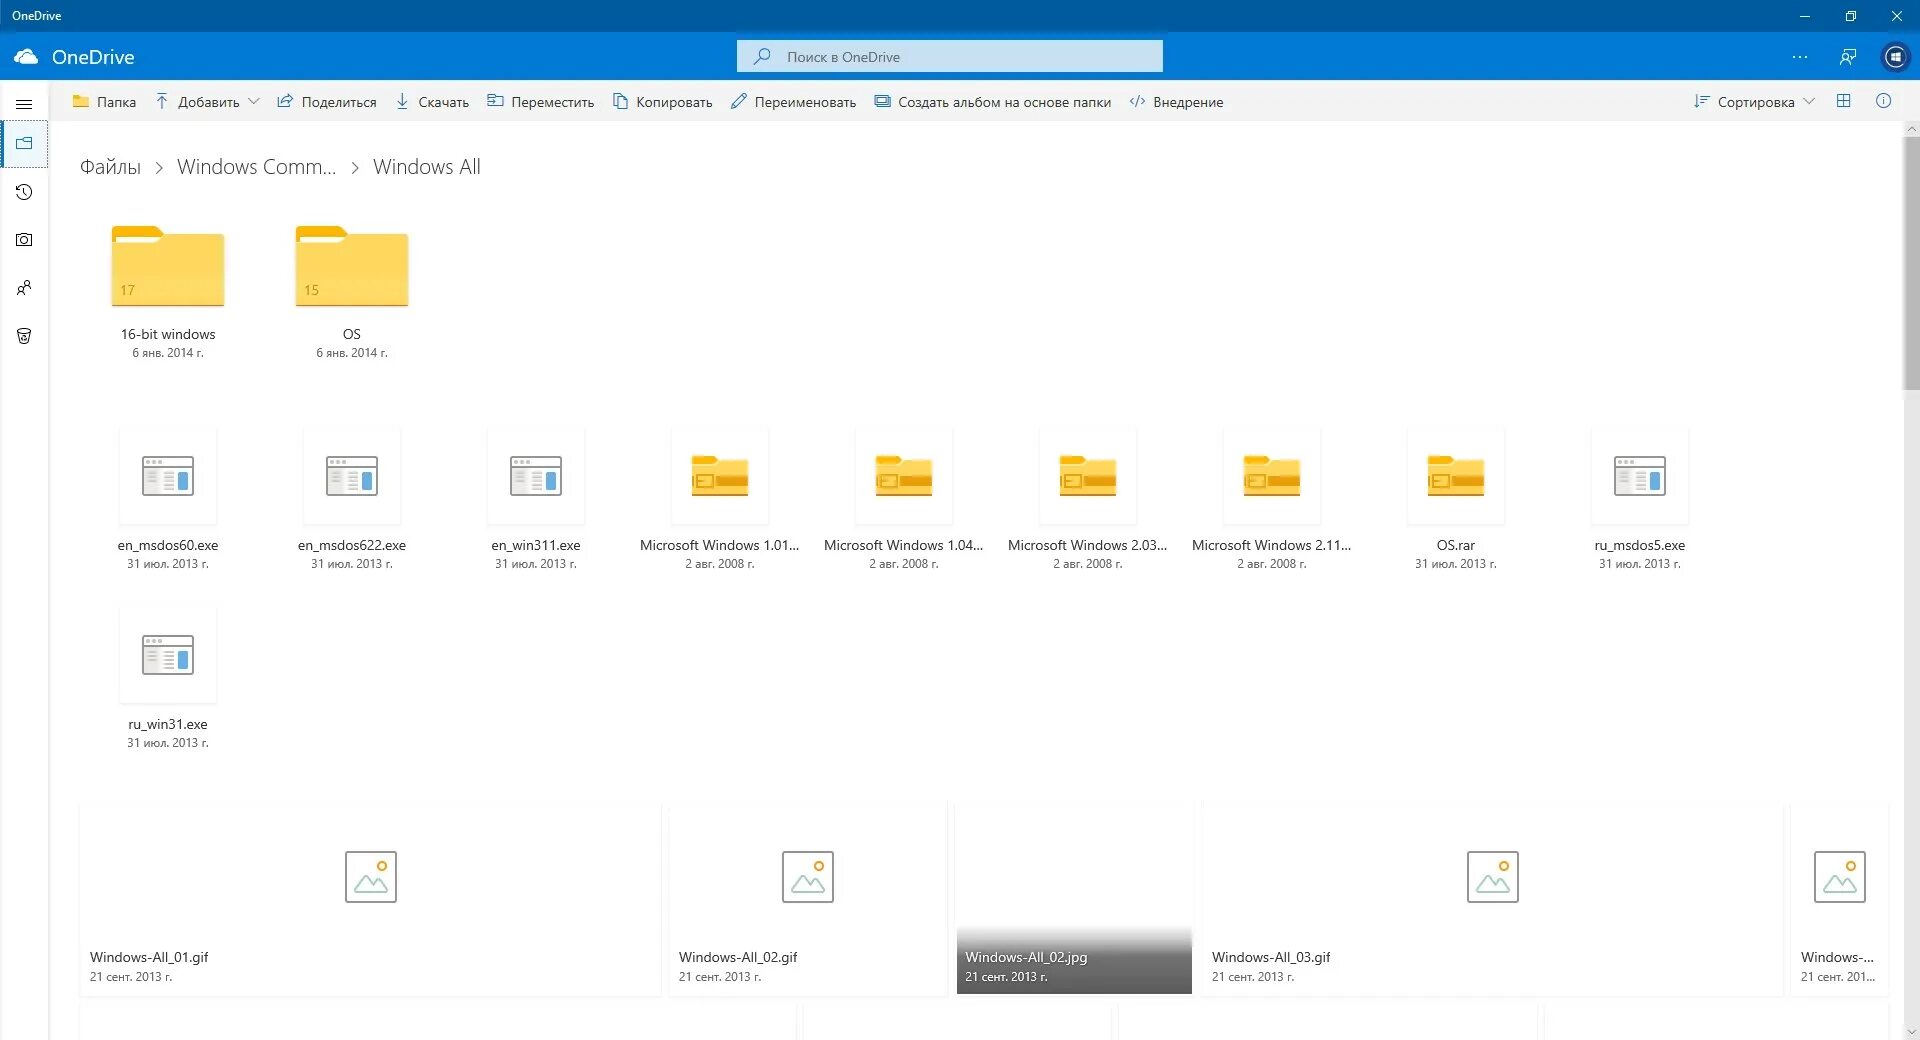
Task: Expand the Добавить dropdown
Action: [207, 102]
